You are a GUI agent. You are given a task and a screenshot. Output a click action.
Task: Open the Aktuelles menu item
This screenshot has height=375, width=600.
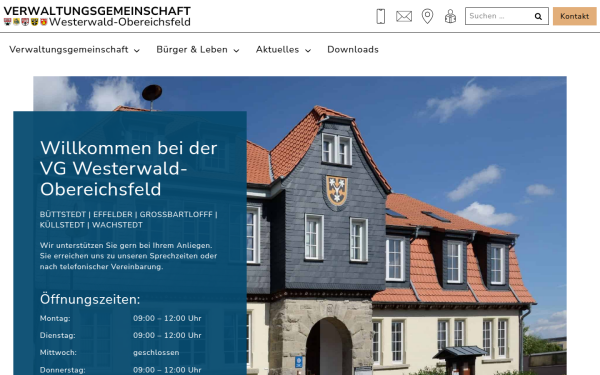pos(277,50)
